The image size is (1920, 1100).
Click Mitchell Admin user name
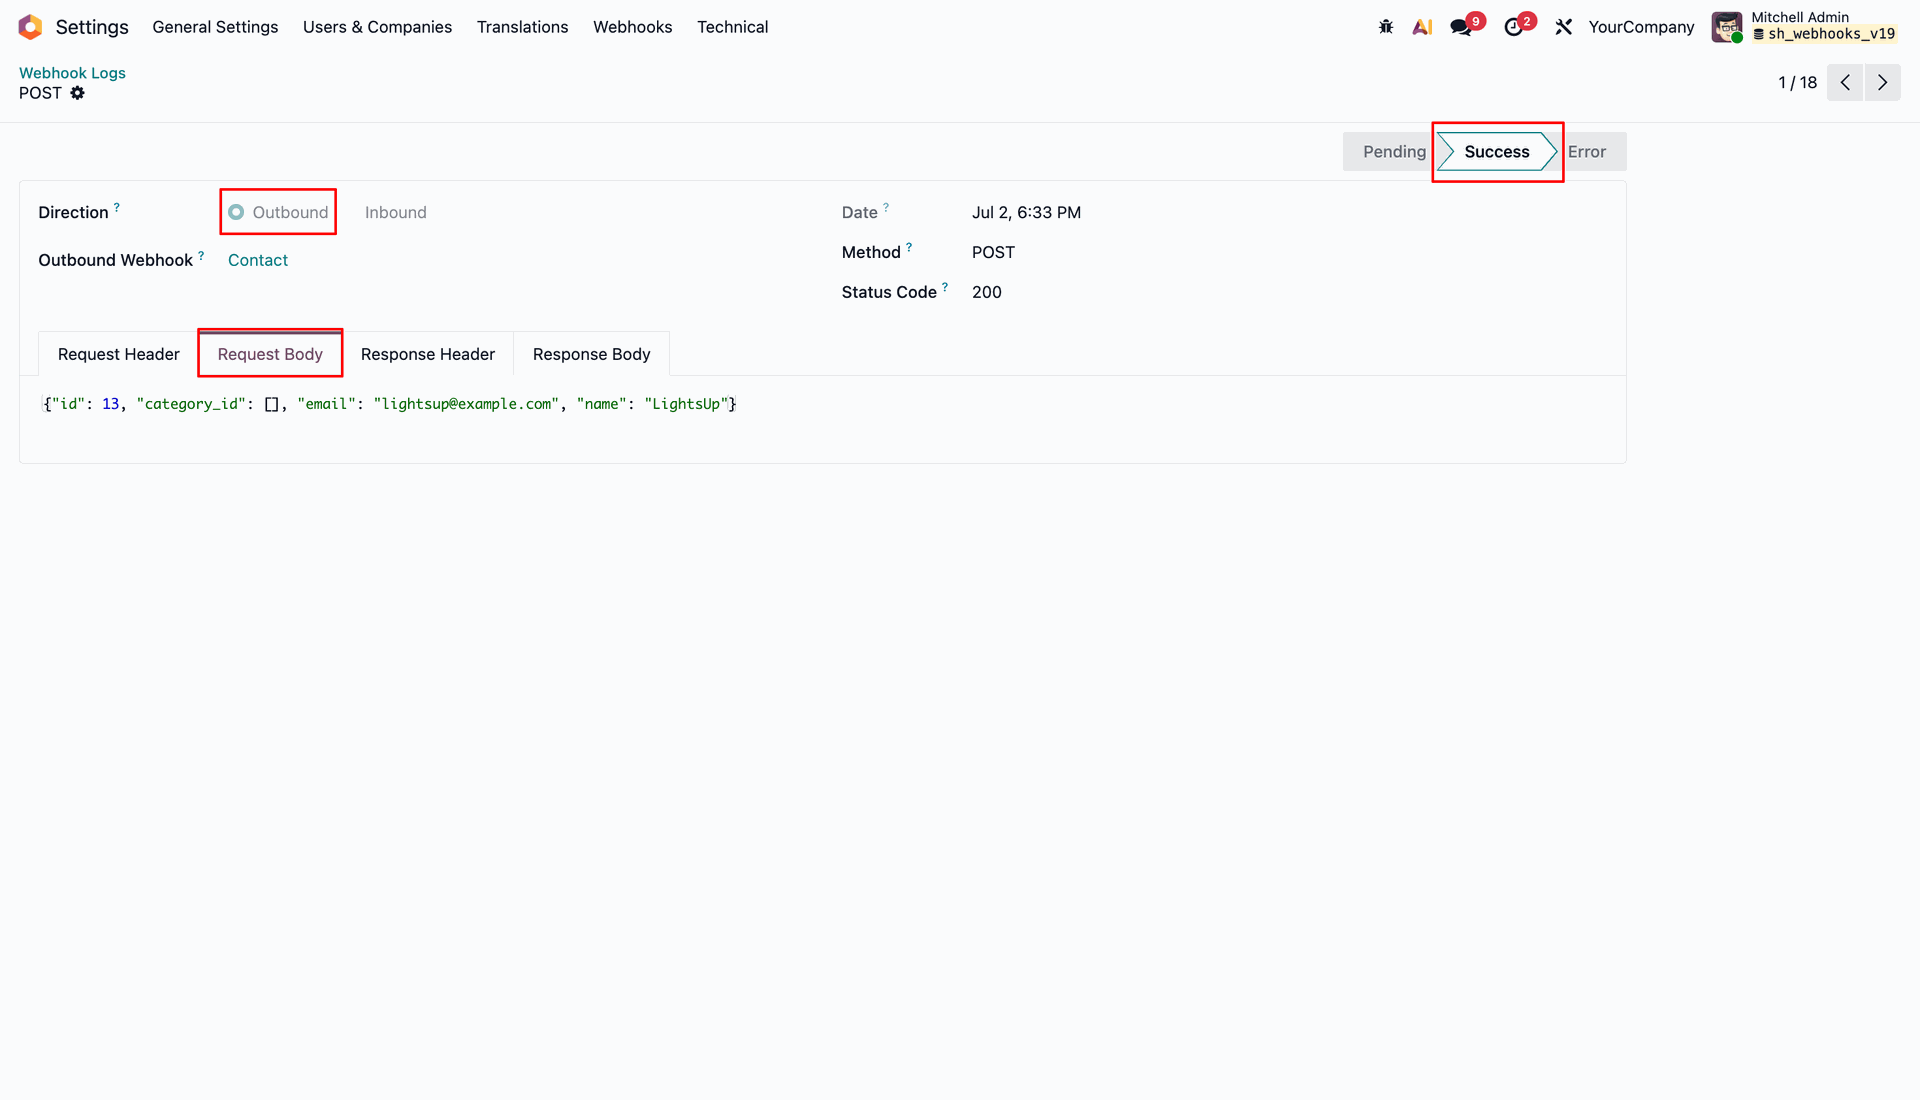1800,17
